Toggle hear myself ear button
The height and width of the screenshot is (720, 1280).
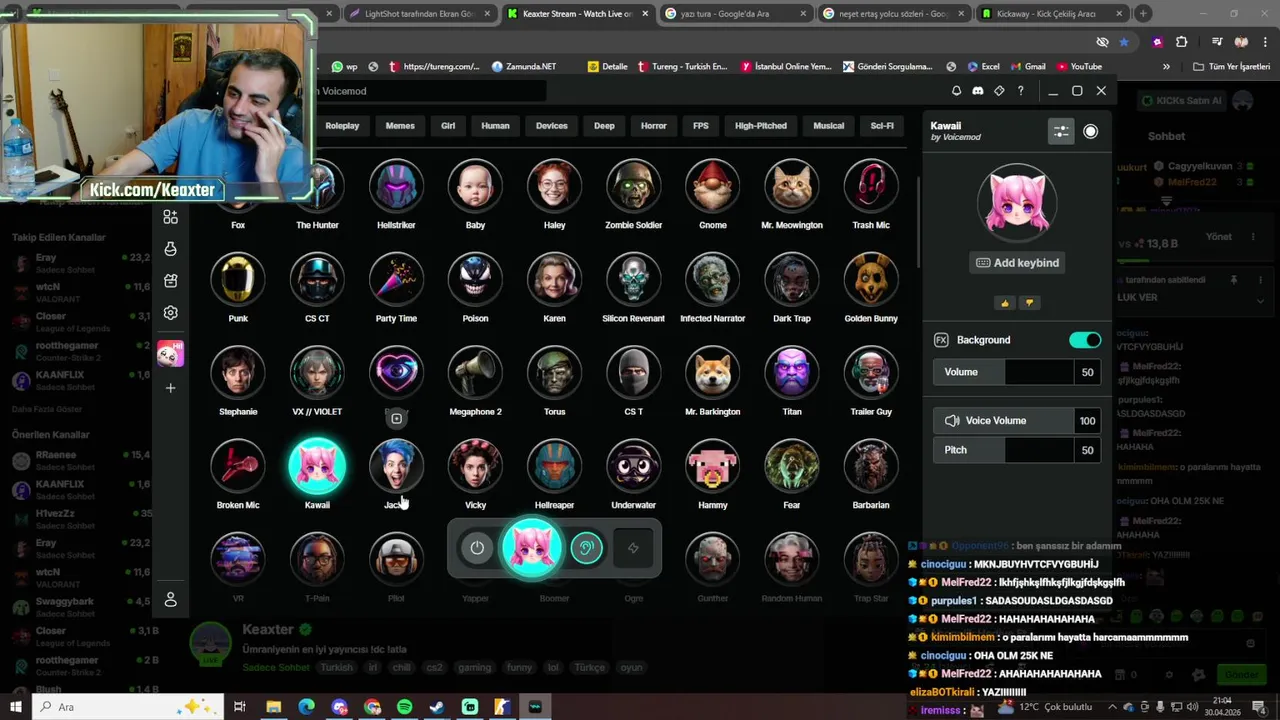(x=587, y=548)
